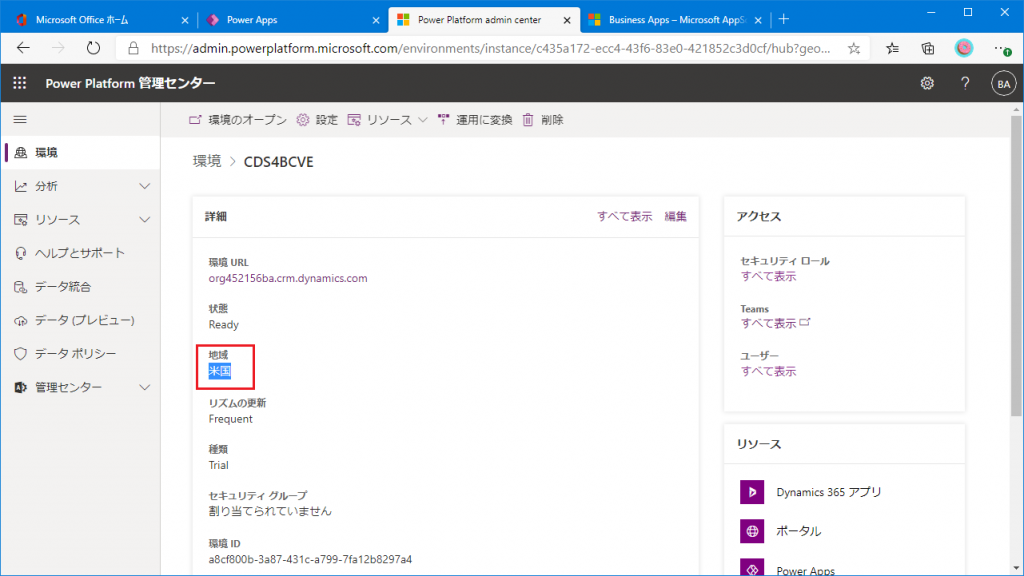
Task: Open データ (プレビュー) in the sidebar
Action: (81, 320)
